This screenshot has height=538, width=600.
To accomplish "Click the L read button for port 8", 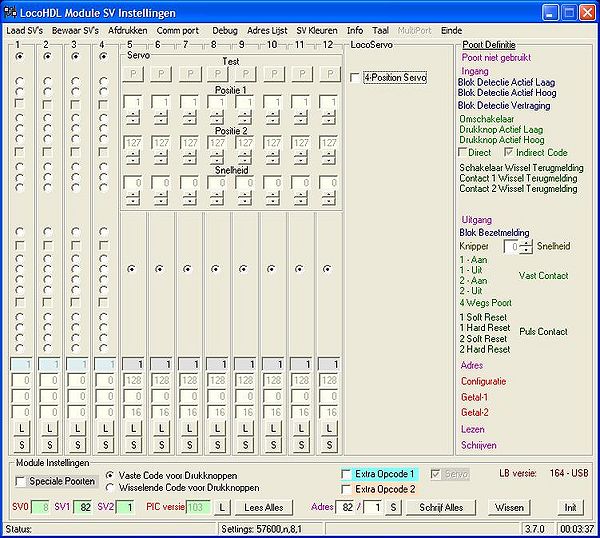I will click(217, 429).
